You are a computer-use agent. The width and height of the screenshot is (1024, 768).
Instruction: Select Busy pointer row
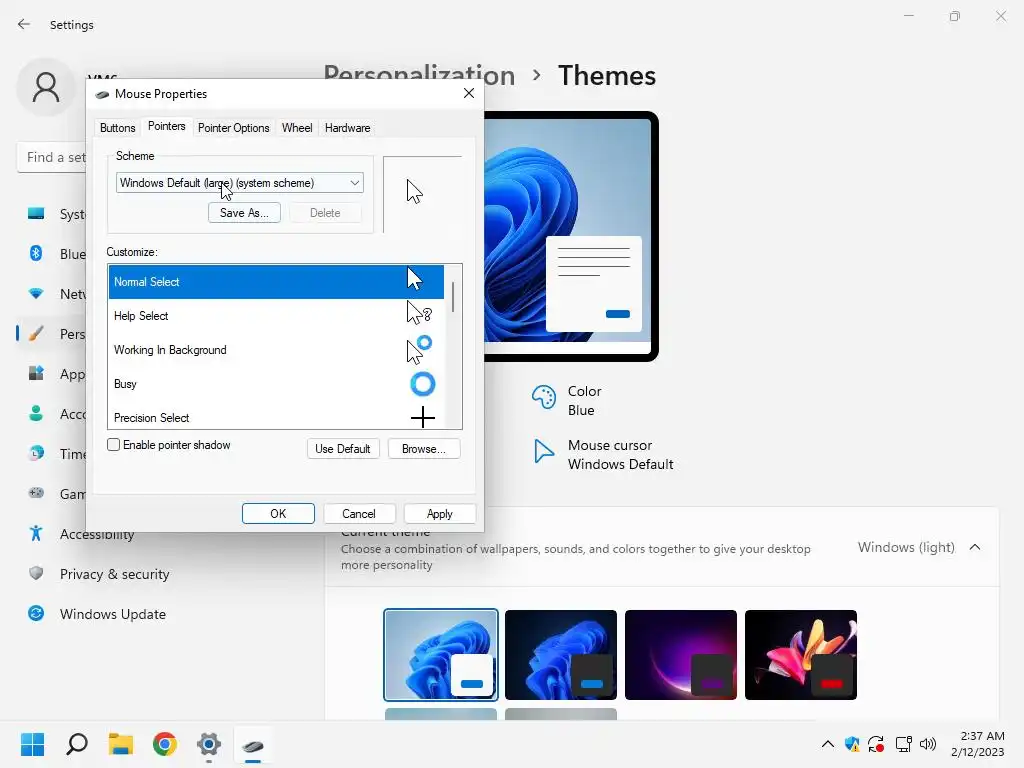(276, 384)
